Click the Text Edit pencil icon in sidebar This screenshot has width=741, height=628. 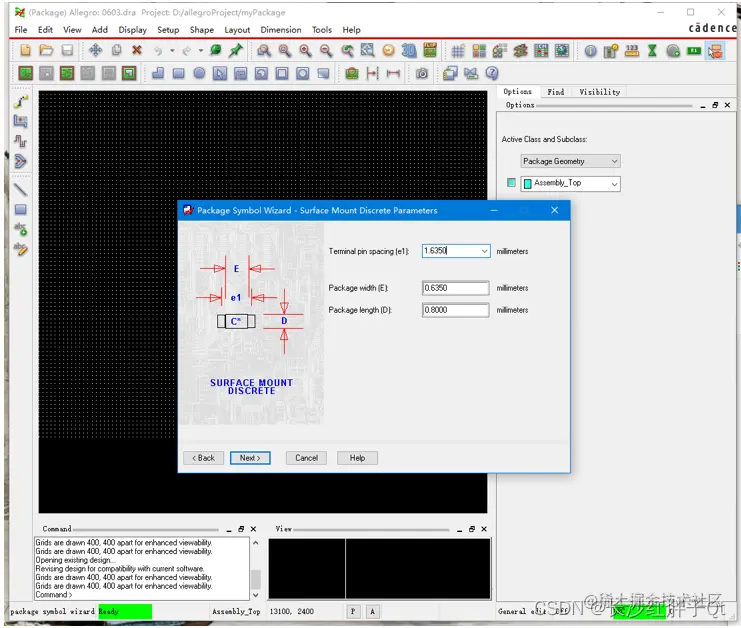(x=20, y=249)
